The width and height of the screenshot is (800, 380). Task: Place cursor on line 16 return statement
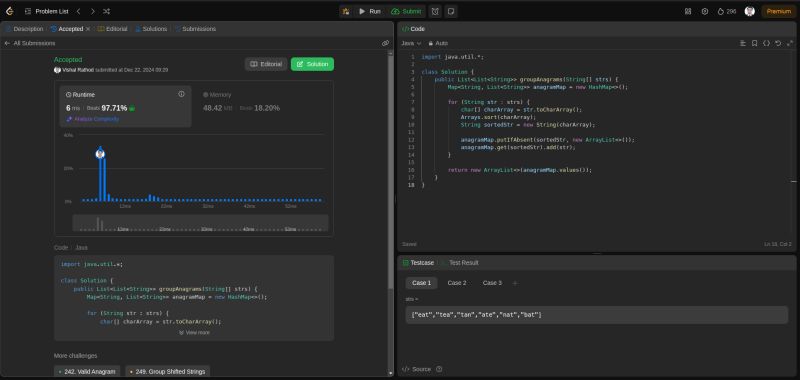click(x=519, y=170)
